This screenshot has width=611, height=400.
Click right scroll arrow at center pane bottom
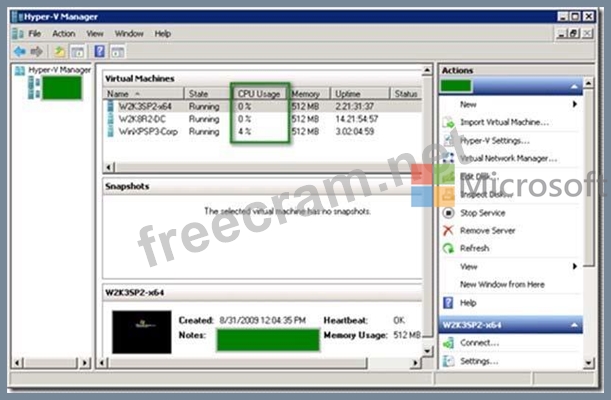416,363
